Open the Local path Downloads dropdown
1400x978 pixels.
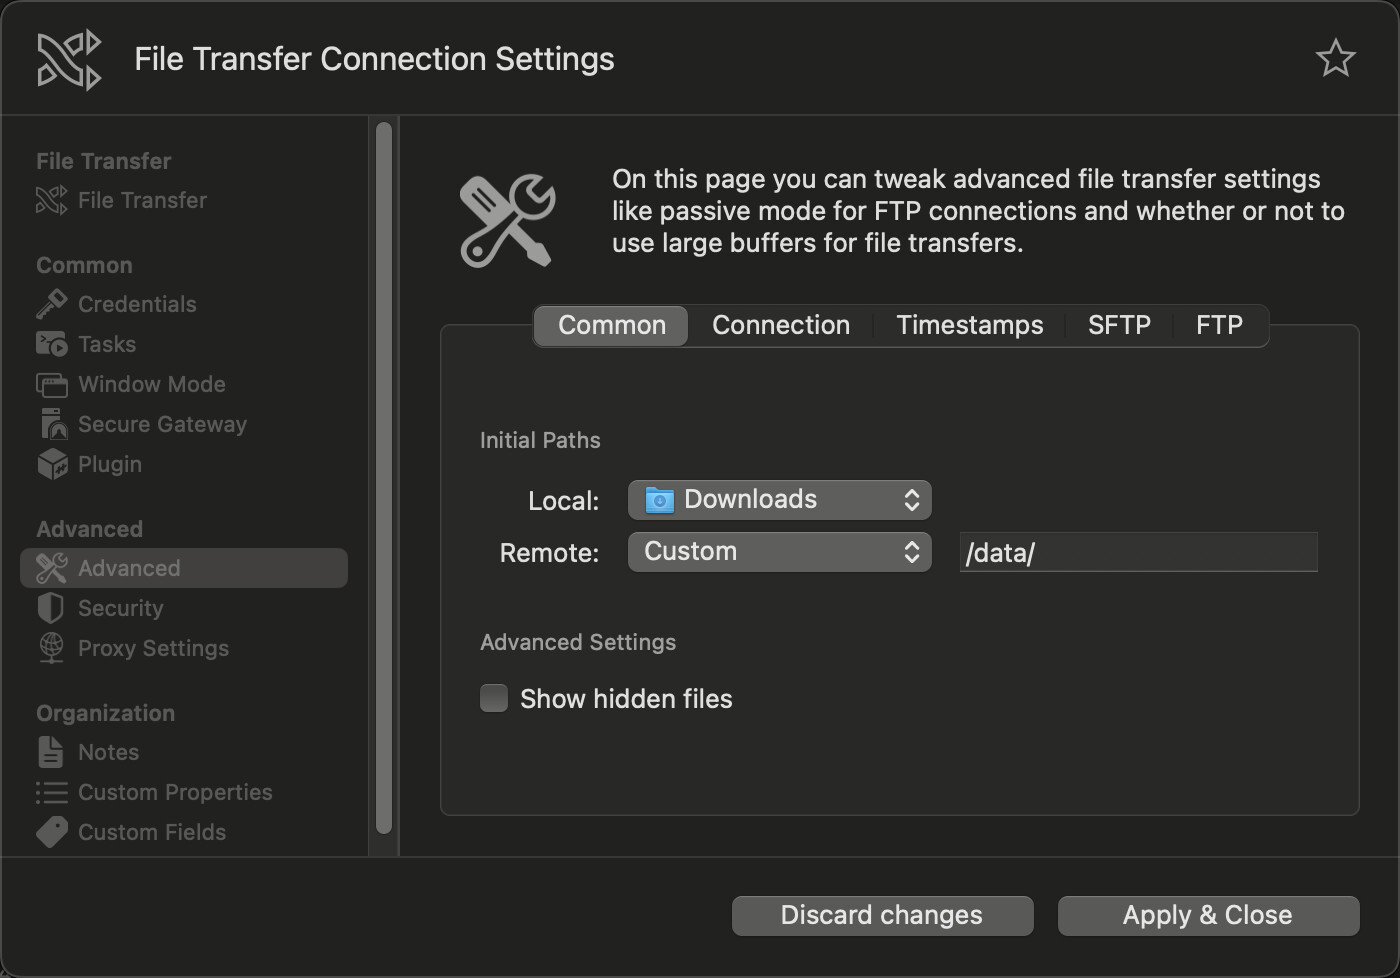[x=779, y=500]
